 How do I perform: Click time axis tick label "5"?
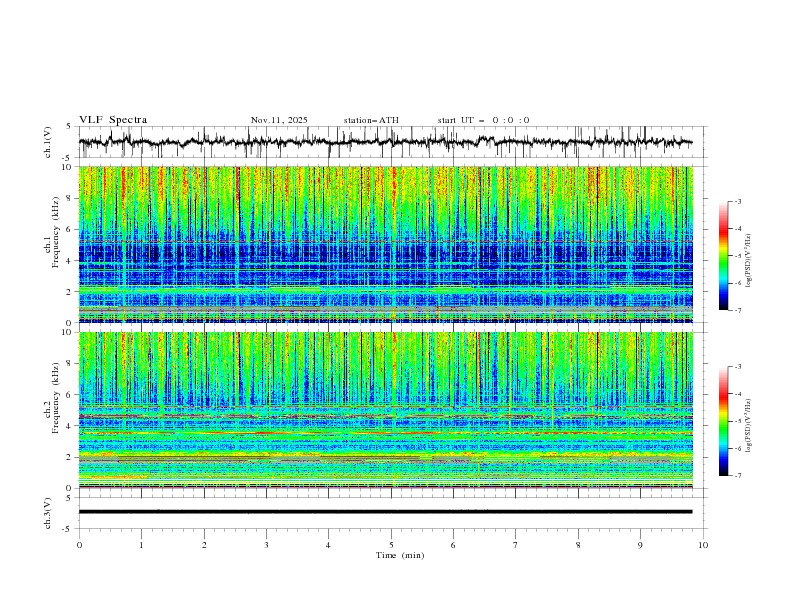tap(391, 545)
